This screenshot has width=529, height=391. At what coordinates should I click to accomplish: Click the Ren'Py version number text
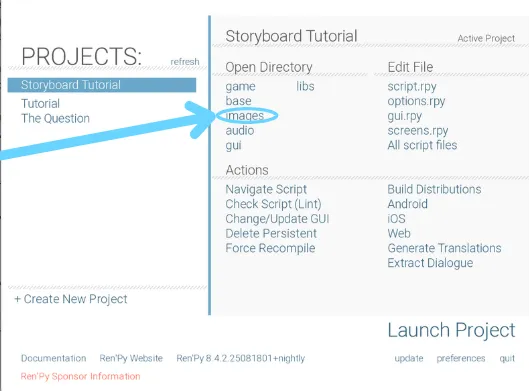241,358
